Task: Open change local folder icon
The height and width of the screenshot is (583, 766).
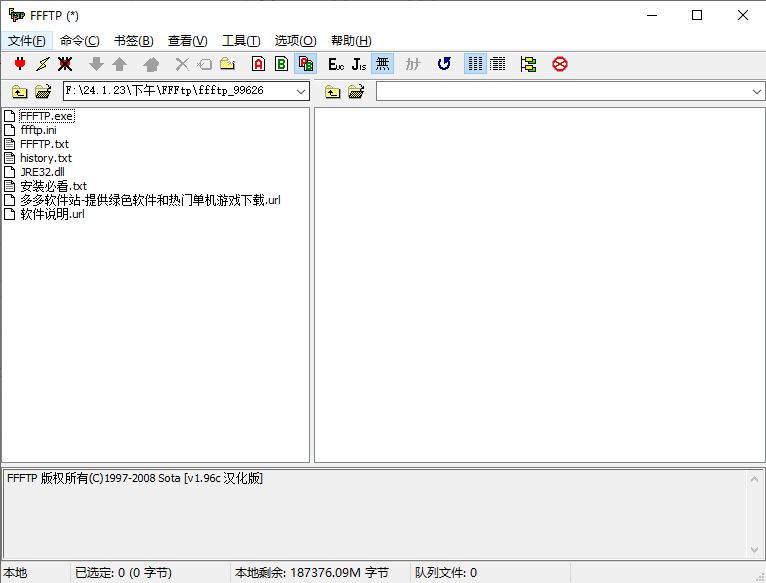Action: [43, 91]
